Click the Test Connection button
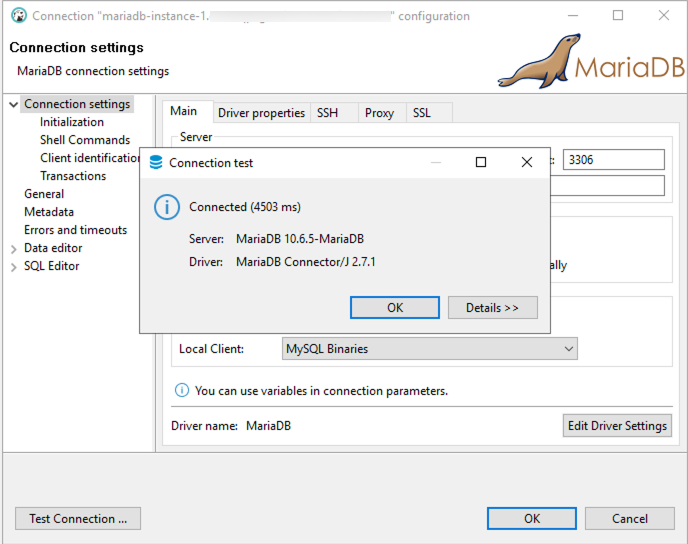This screenshot has height=544, width=688. coord(78,518)
